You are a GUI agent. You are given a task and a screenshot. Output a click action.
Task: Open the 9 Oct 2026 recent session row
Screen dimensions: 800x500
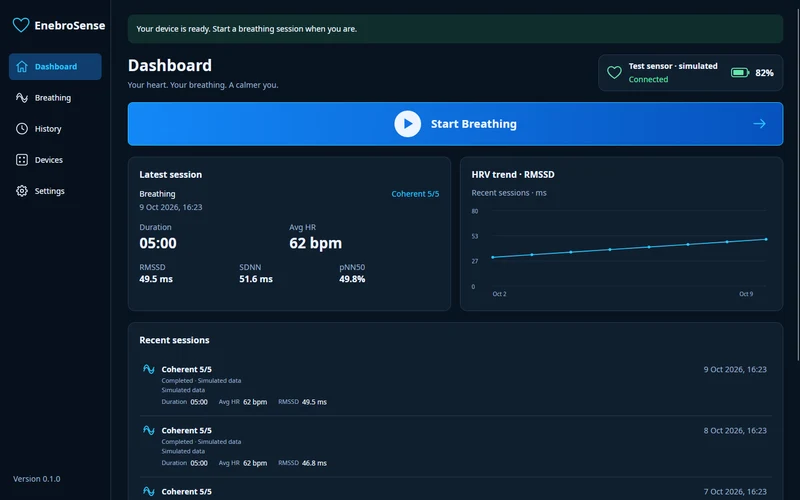tap(455, 385)
